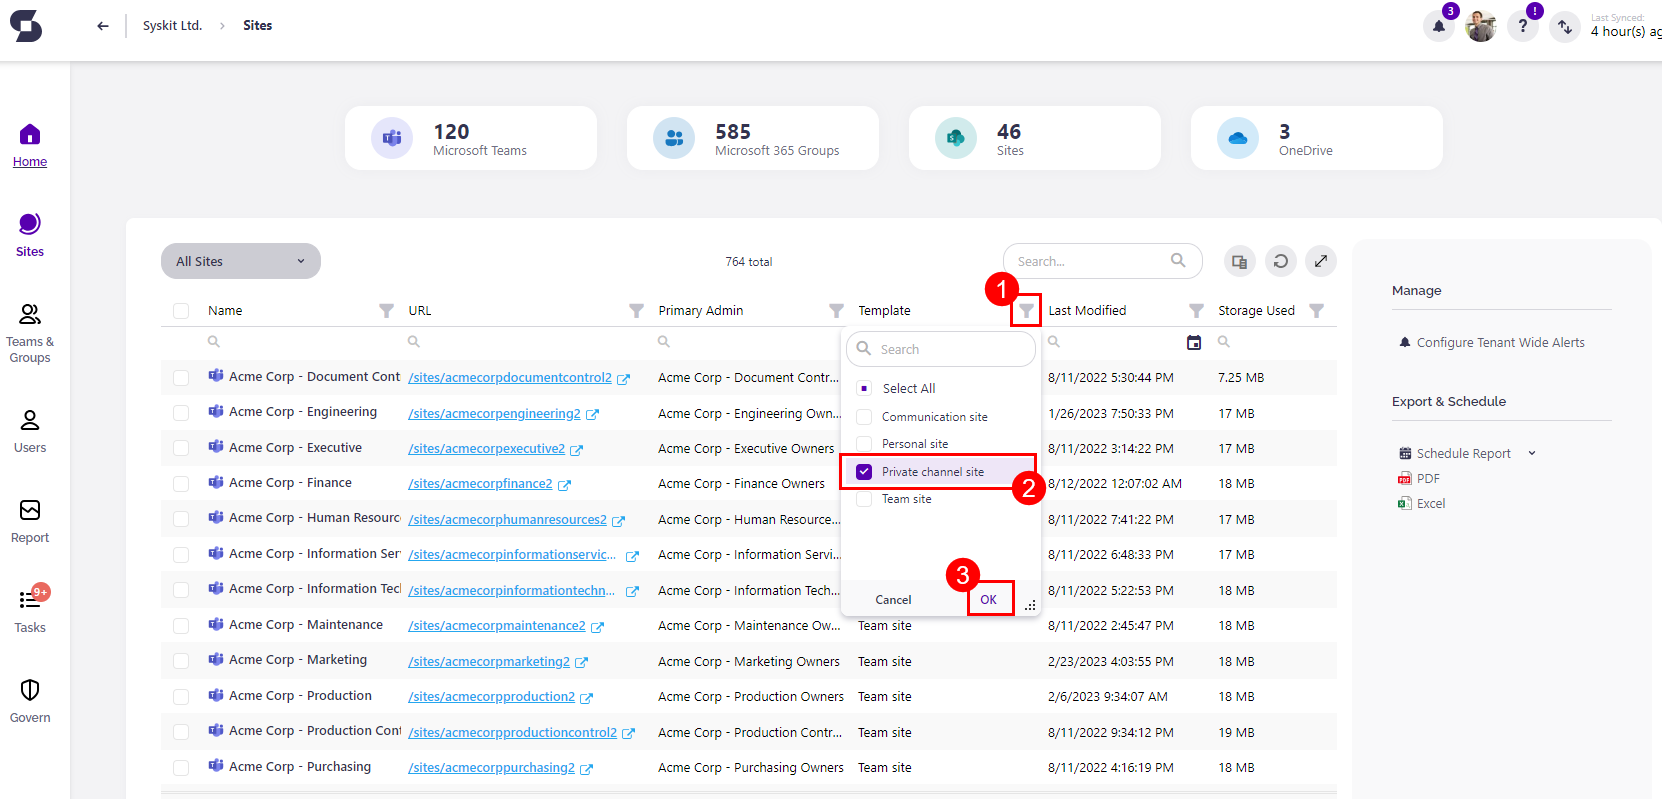Confirm filter with OK button
Screen dimensions: 1662x799
click(989, 600)
